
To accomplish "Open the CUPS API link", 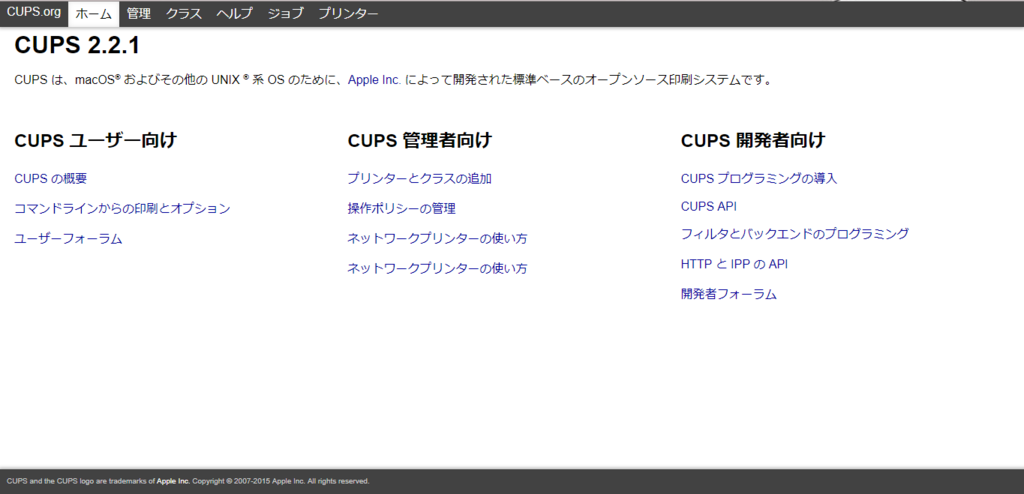I will point(709,206).
